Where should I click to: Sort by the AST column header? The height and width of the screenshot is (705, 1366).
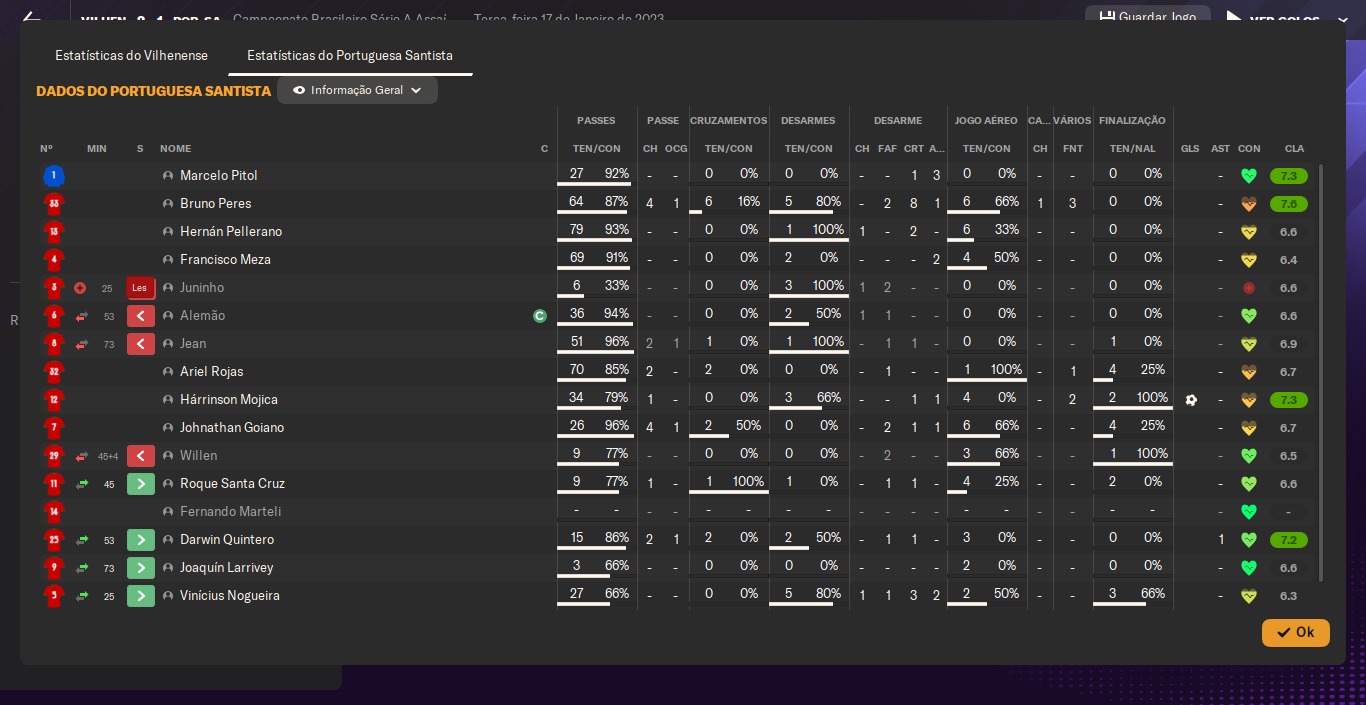pos(1221,149)
